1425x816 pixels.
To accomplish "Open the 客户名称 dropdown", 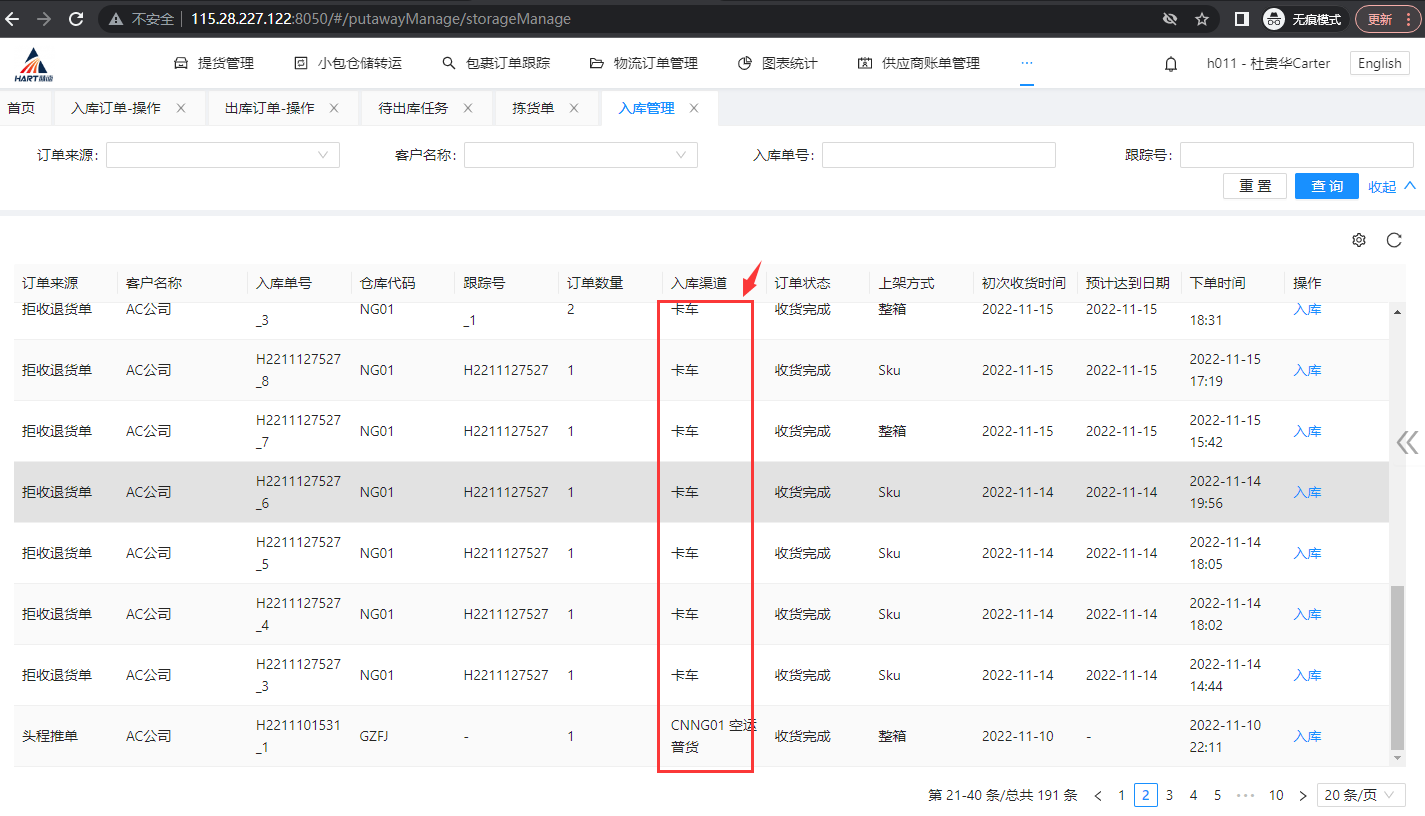I will tap(580, 155).
